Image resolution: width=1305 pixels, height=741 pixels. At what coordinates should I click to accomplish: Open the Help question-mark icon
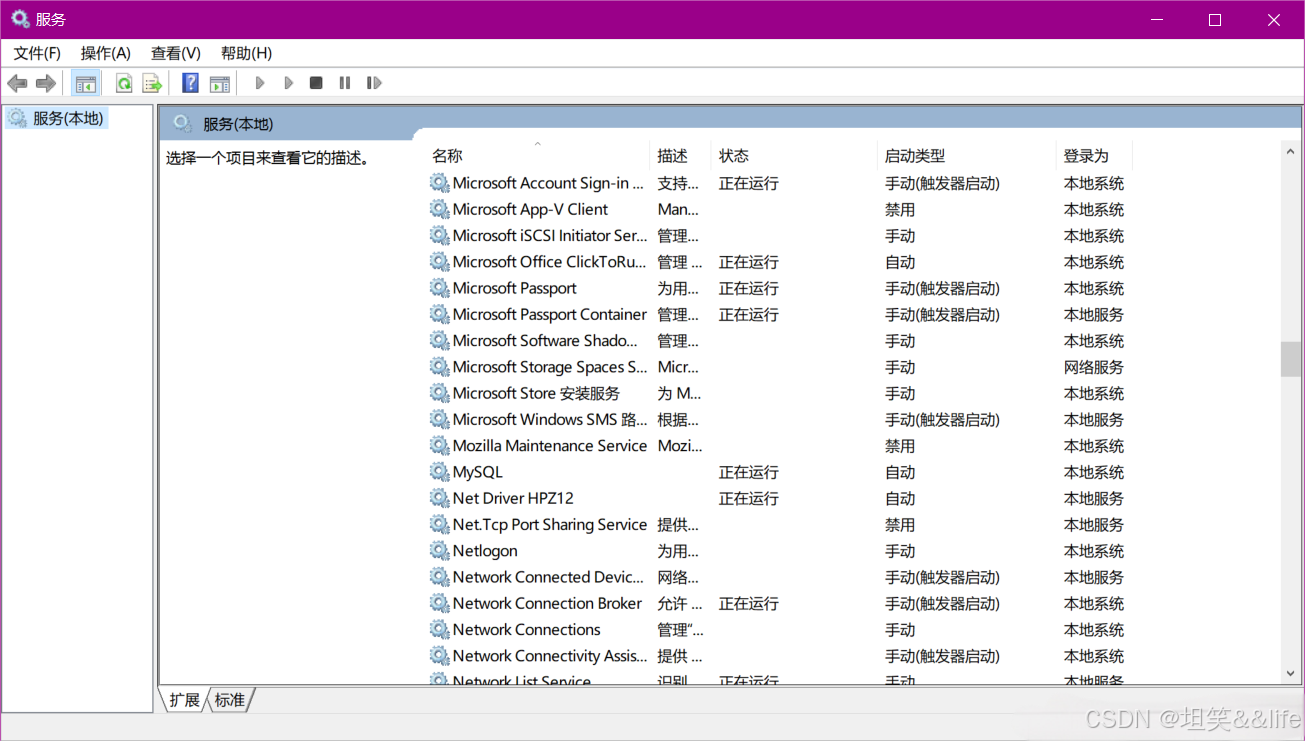pos(190,83)
